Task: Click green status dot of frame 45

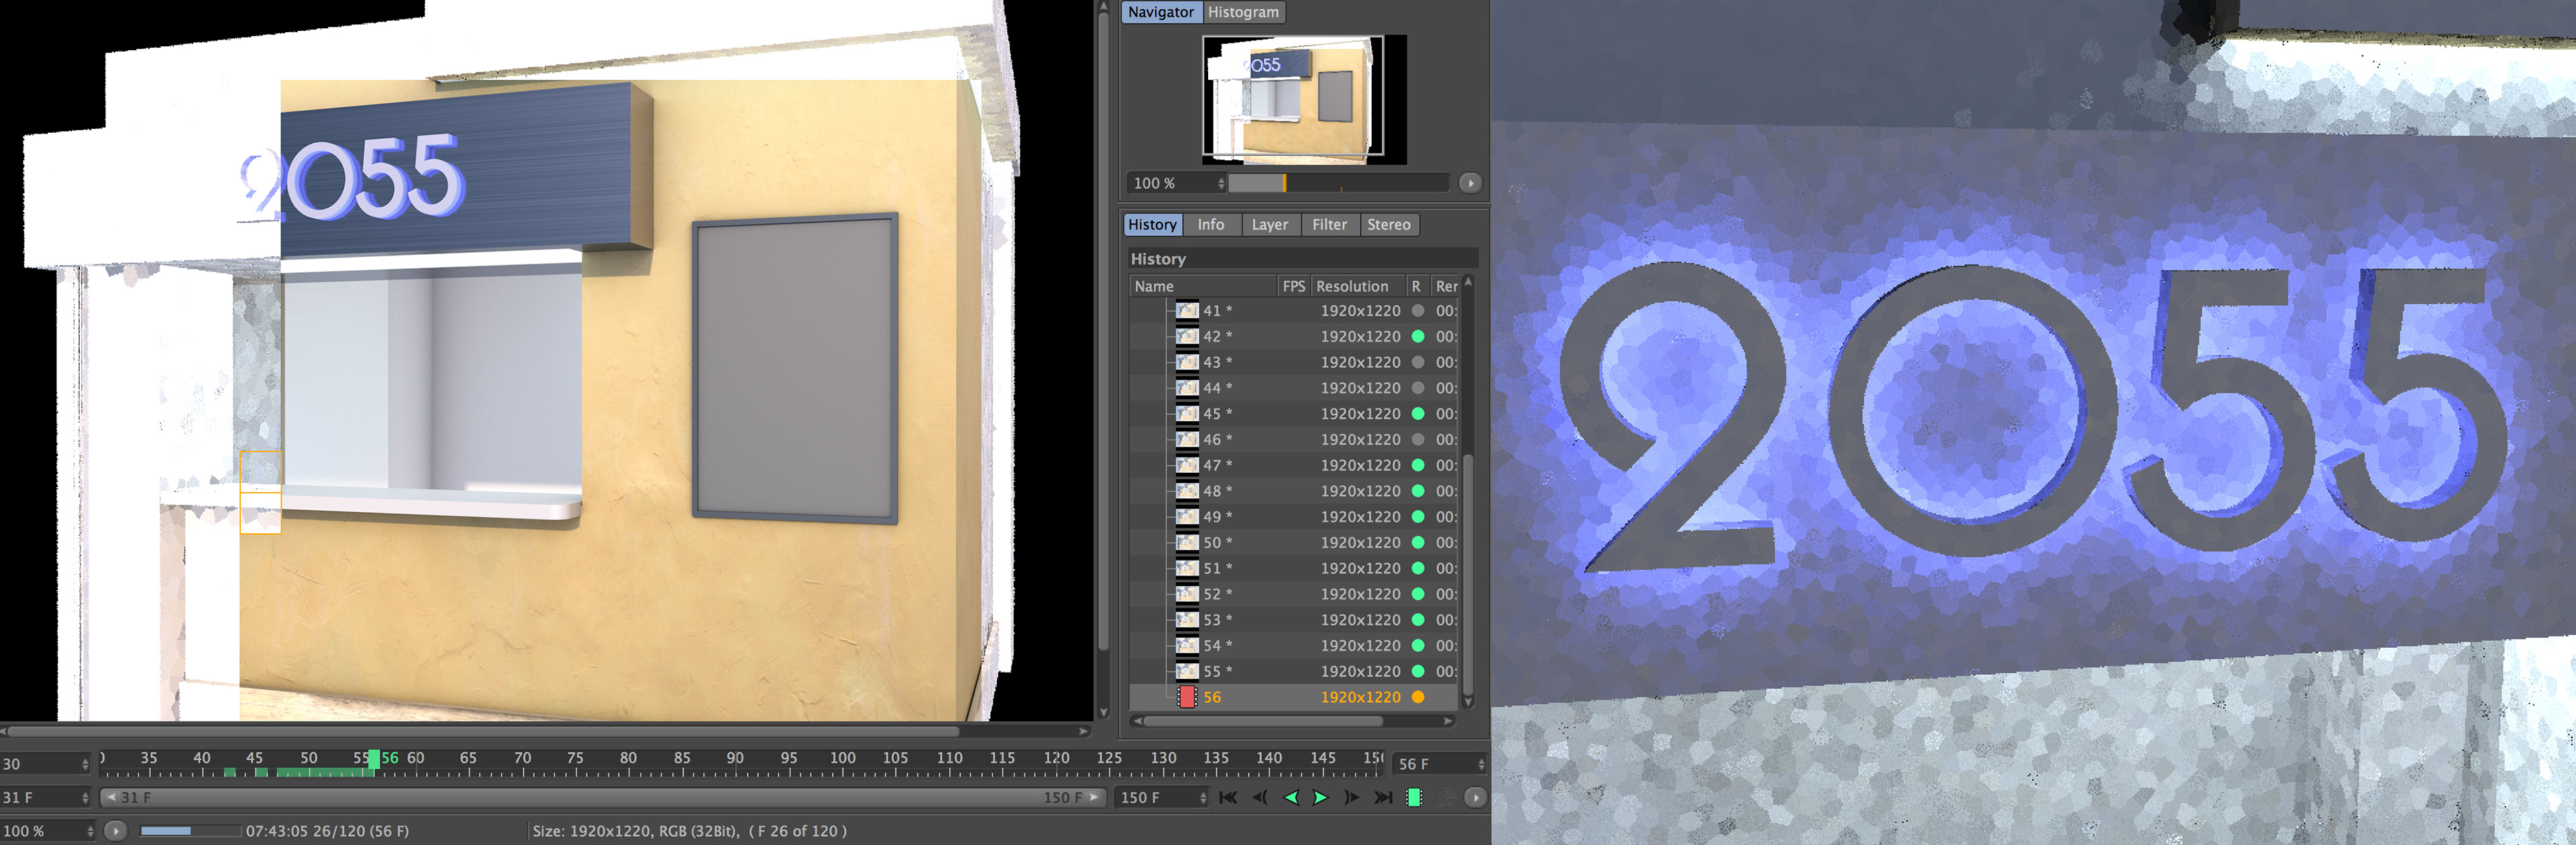Action: (x=1417, y=414)
